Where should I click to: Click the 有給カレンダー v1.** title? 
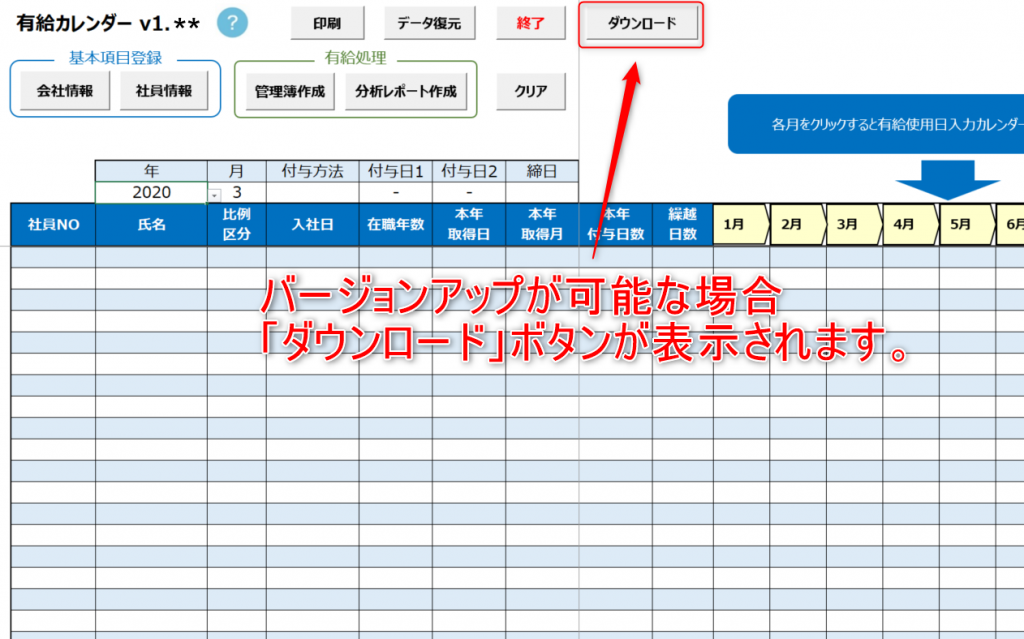pos(108,24)
